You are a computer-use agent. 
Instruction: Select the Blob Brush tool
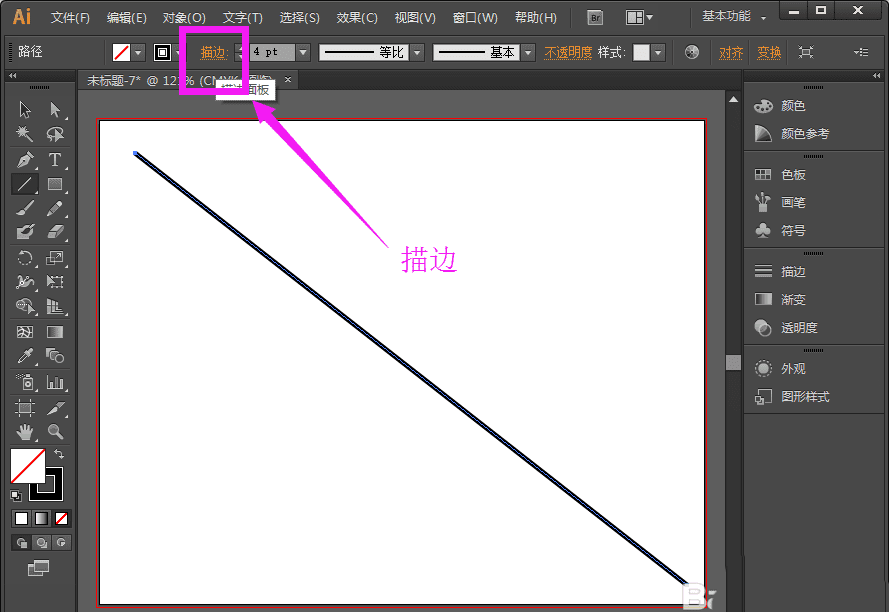pos(24,232)
